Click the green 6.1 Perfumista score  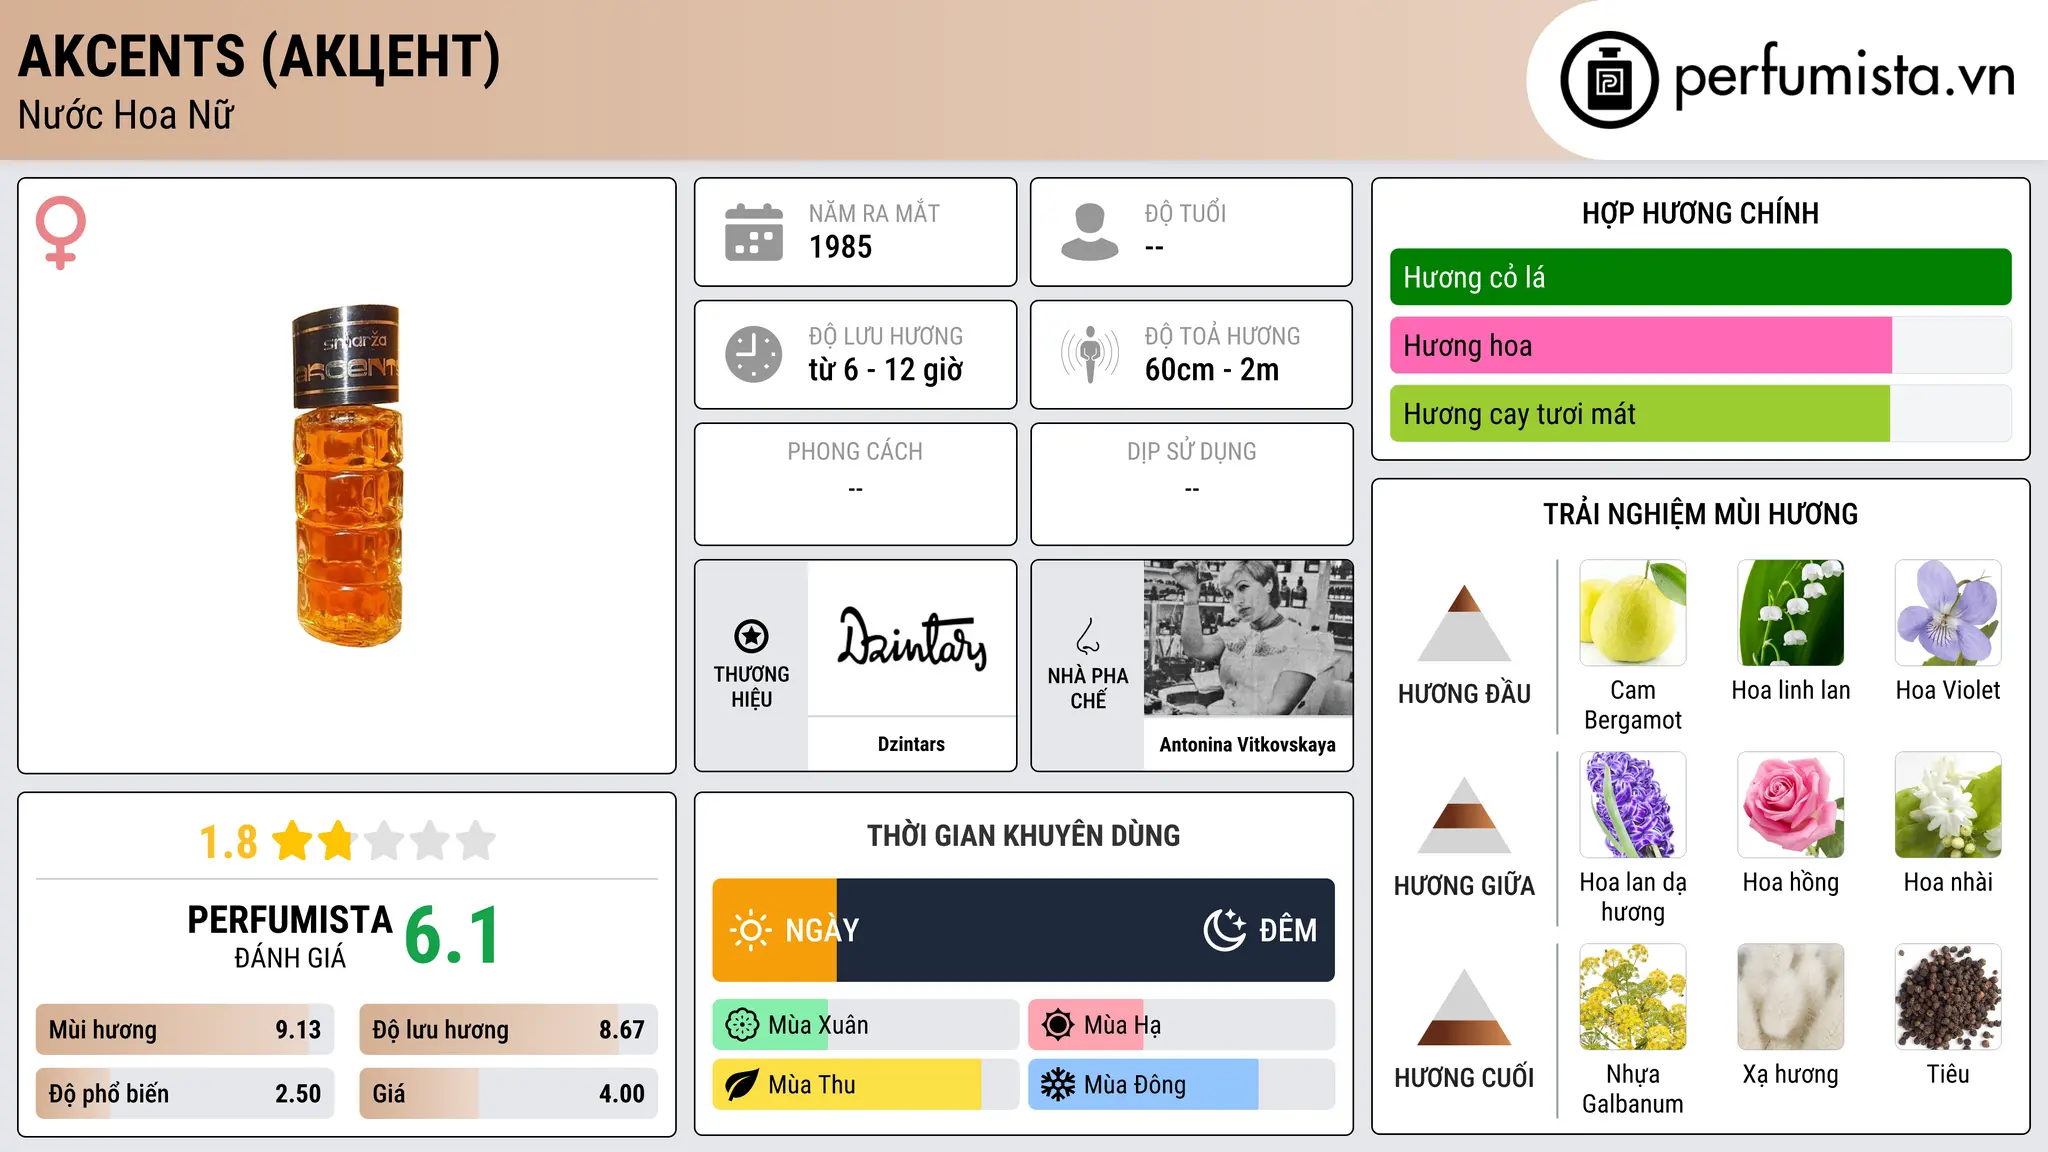click(452, 935)
